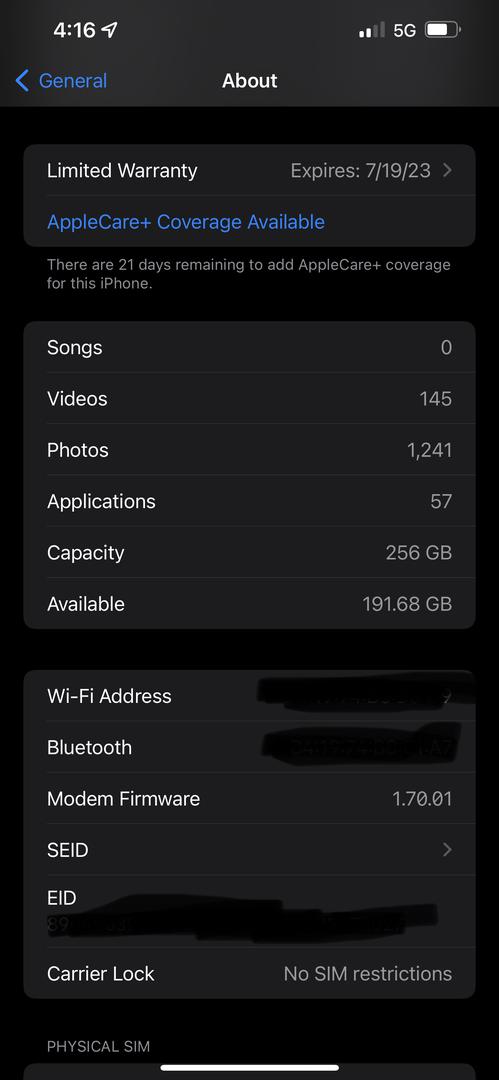Tap the Applications row showing 57

pyautogui.click(x=250, y=501)
